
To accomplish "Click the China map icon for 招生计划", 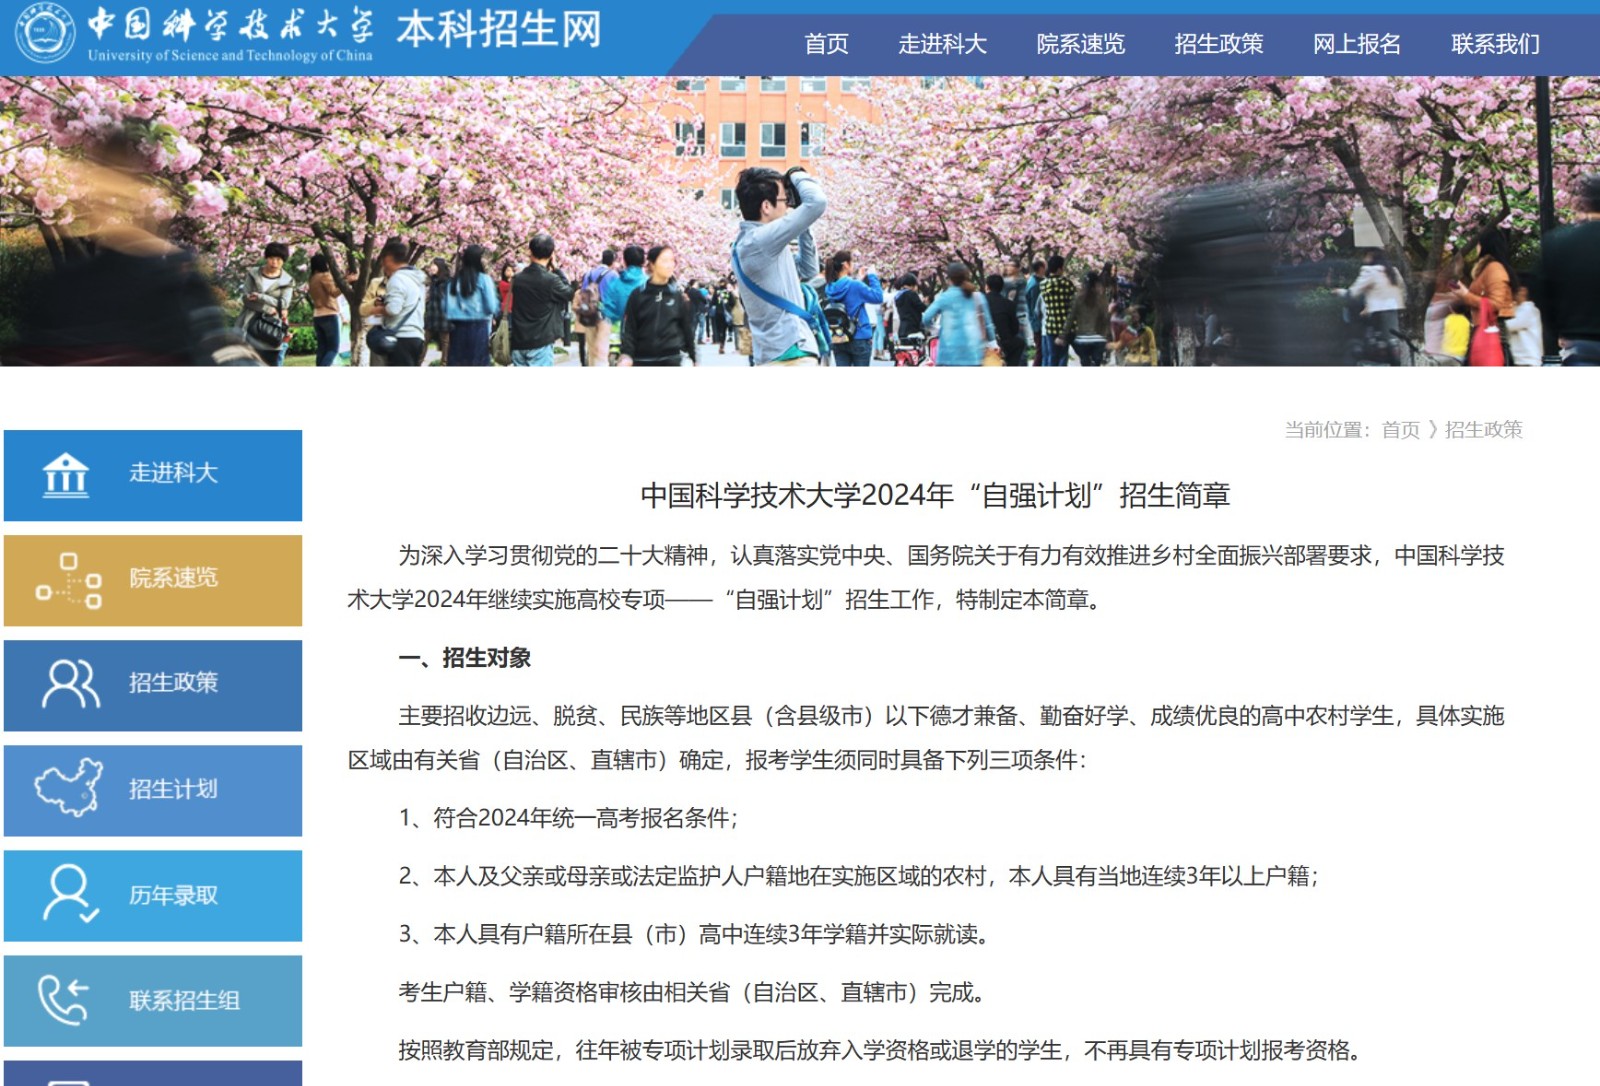I will tap(68, 788).
